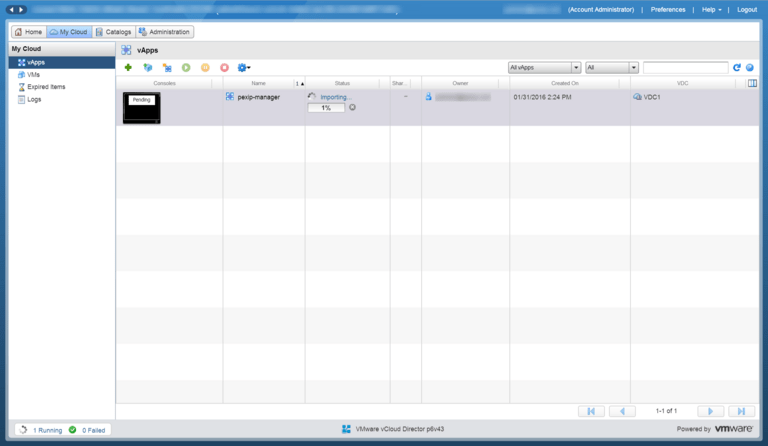The width and height of the screenshot is (768, 446).
Task: Sort by the Status column header
Action: [x=342, y=83]
